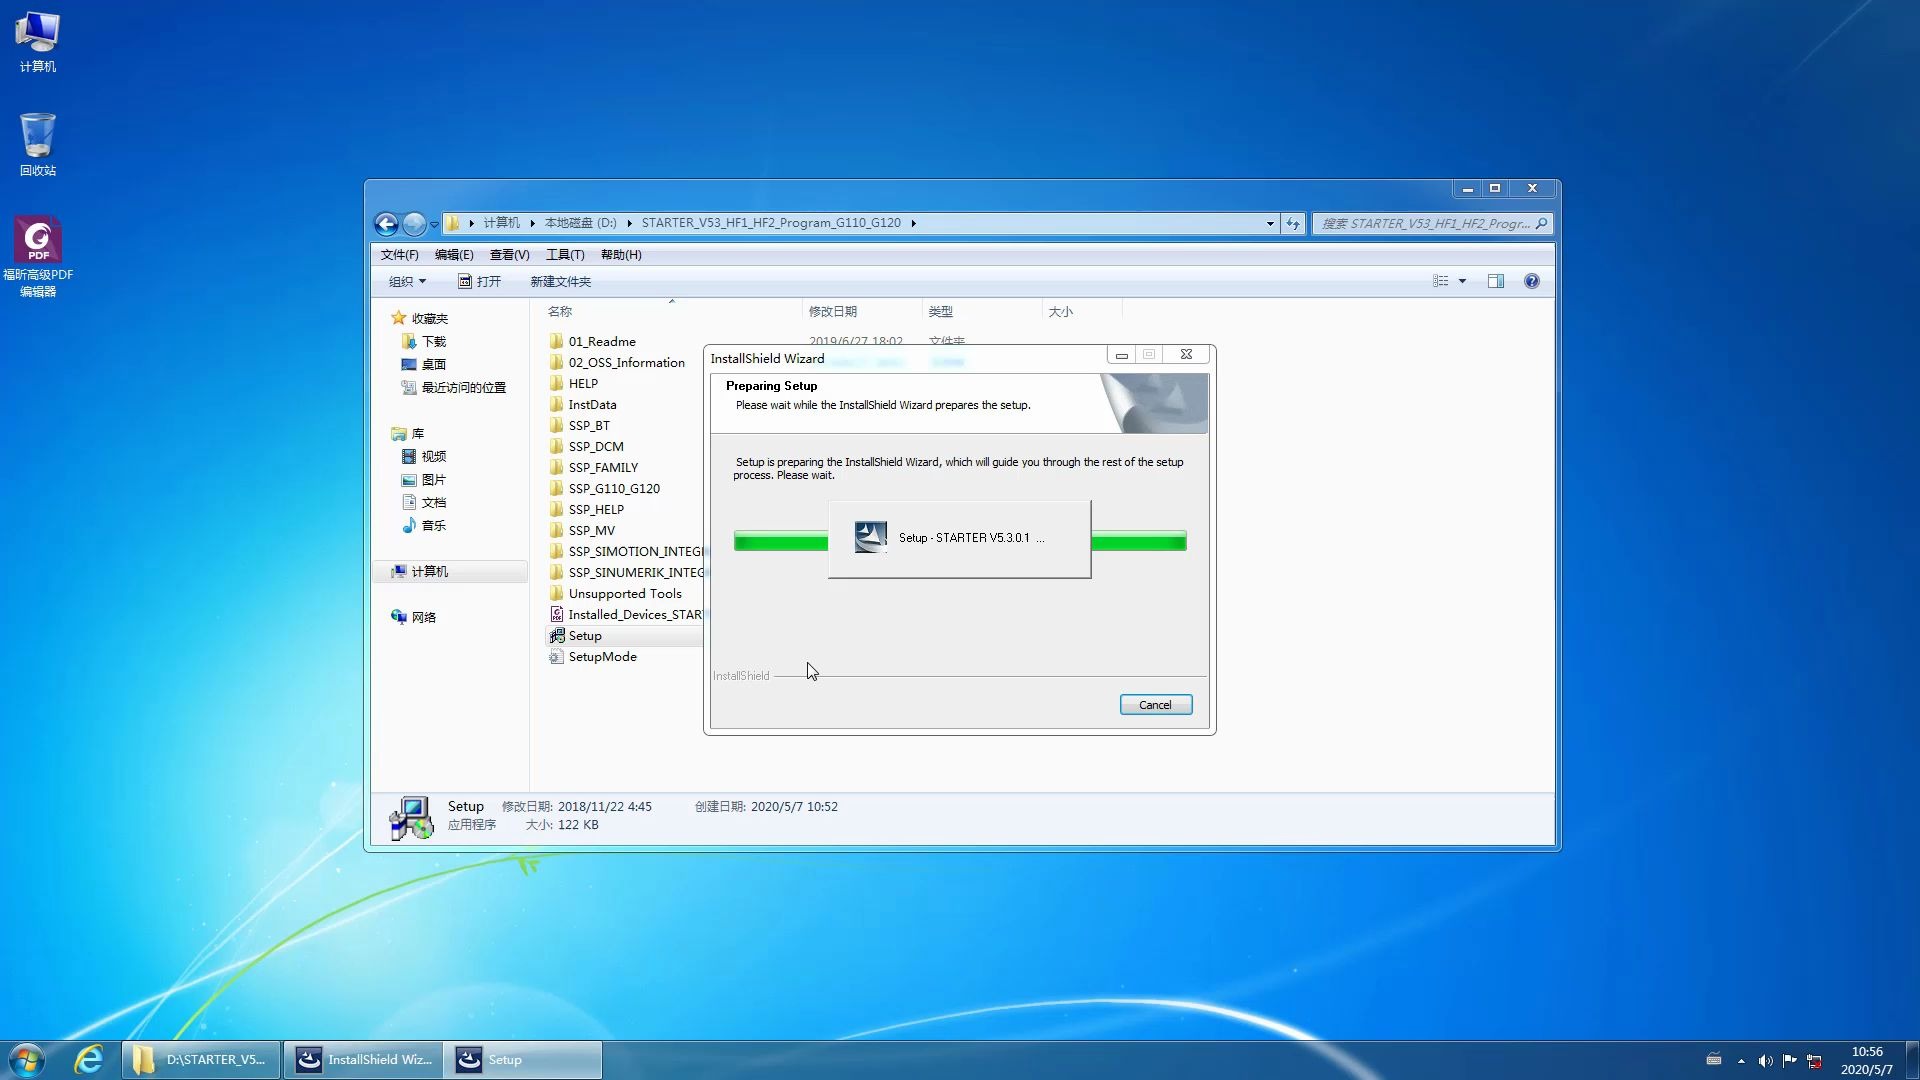This screenshot has height=1080, width=1920.
Task: Select 桌面 in navigation pane
Action: pyautogui.click(x=424, y=364)
